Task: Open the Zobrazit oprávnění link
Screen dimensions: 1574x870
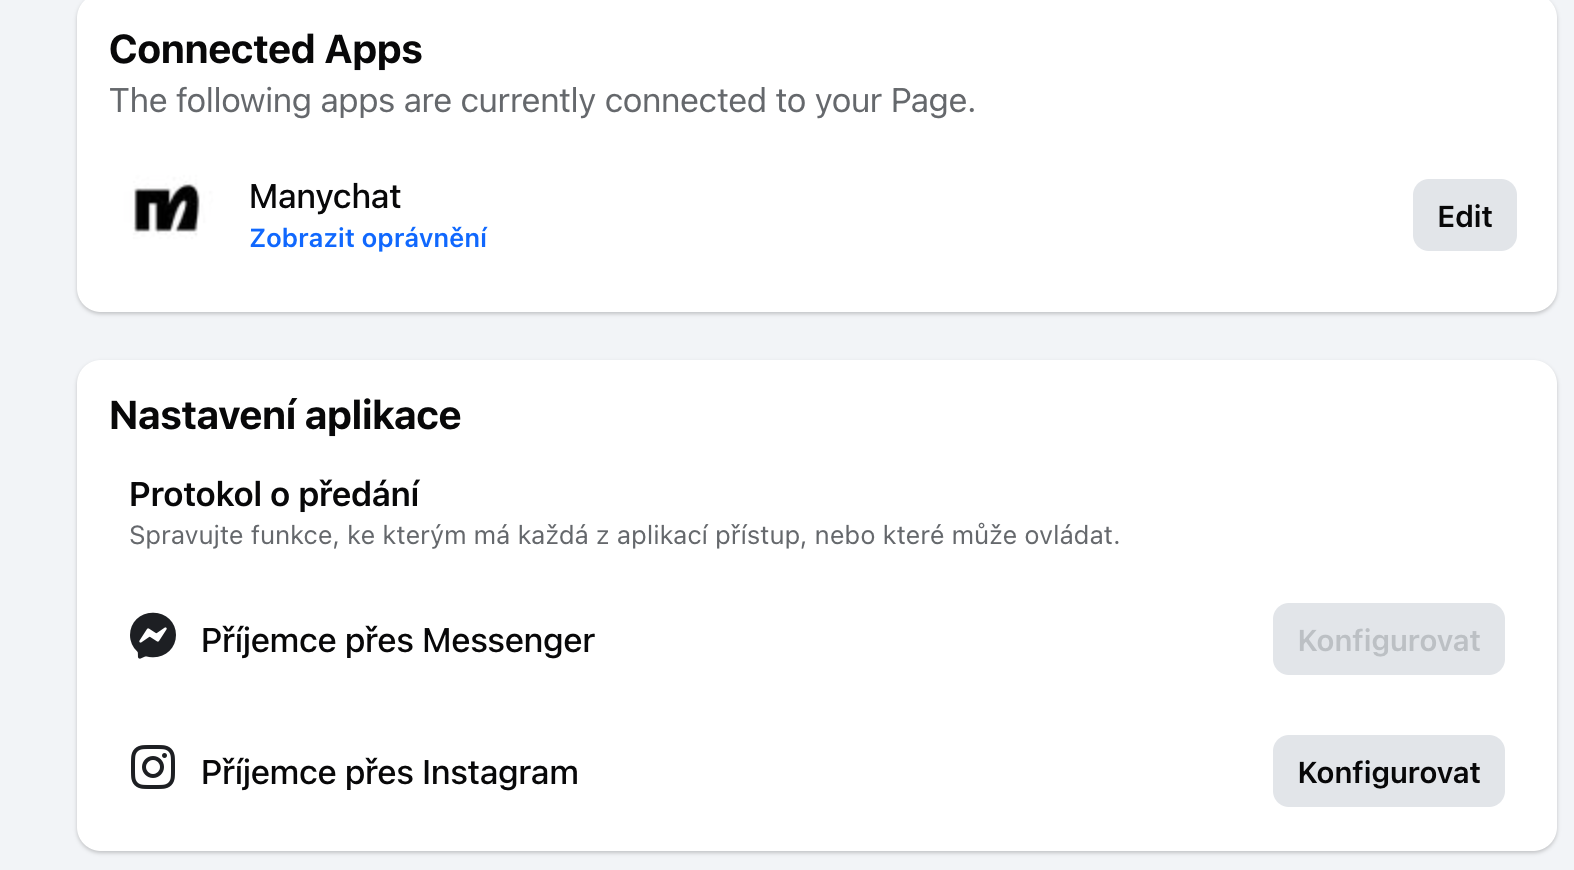Action: click(368, 238)
